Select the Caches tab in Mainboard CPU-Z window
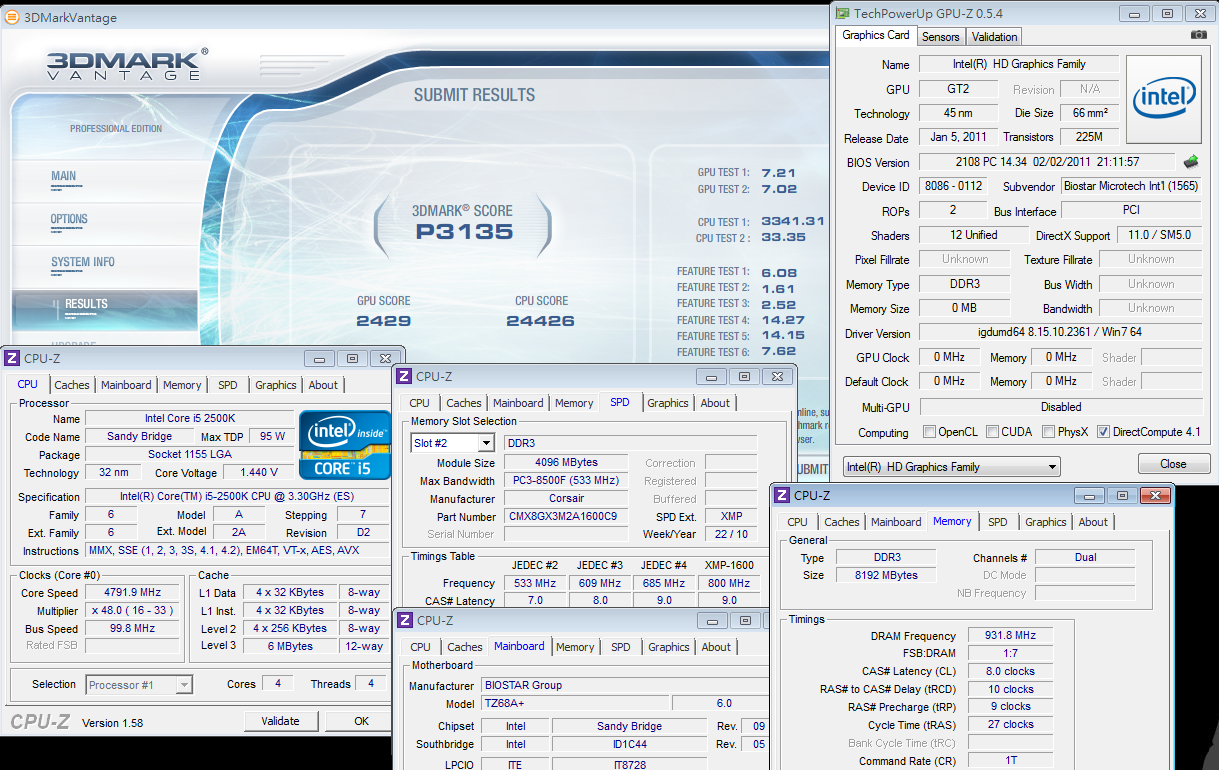The width and height of the screenshot is (1219, 770). click(x=465, y=647)
